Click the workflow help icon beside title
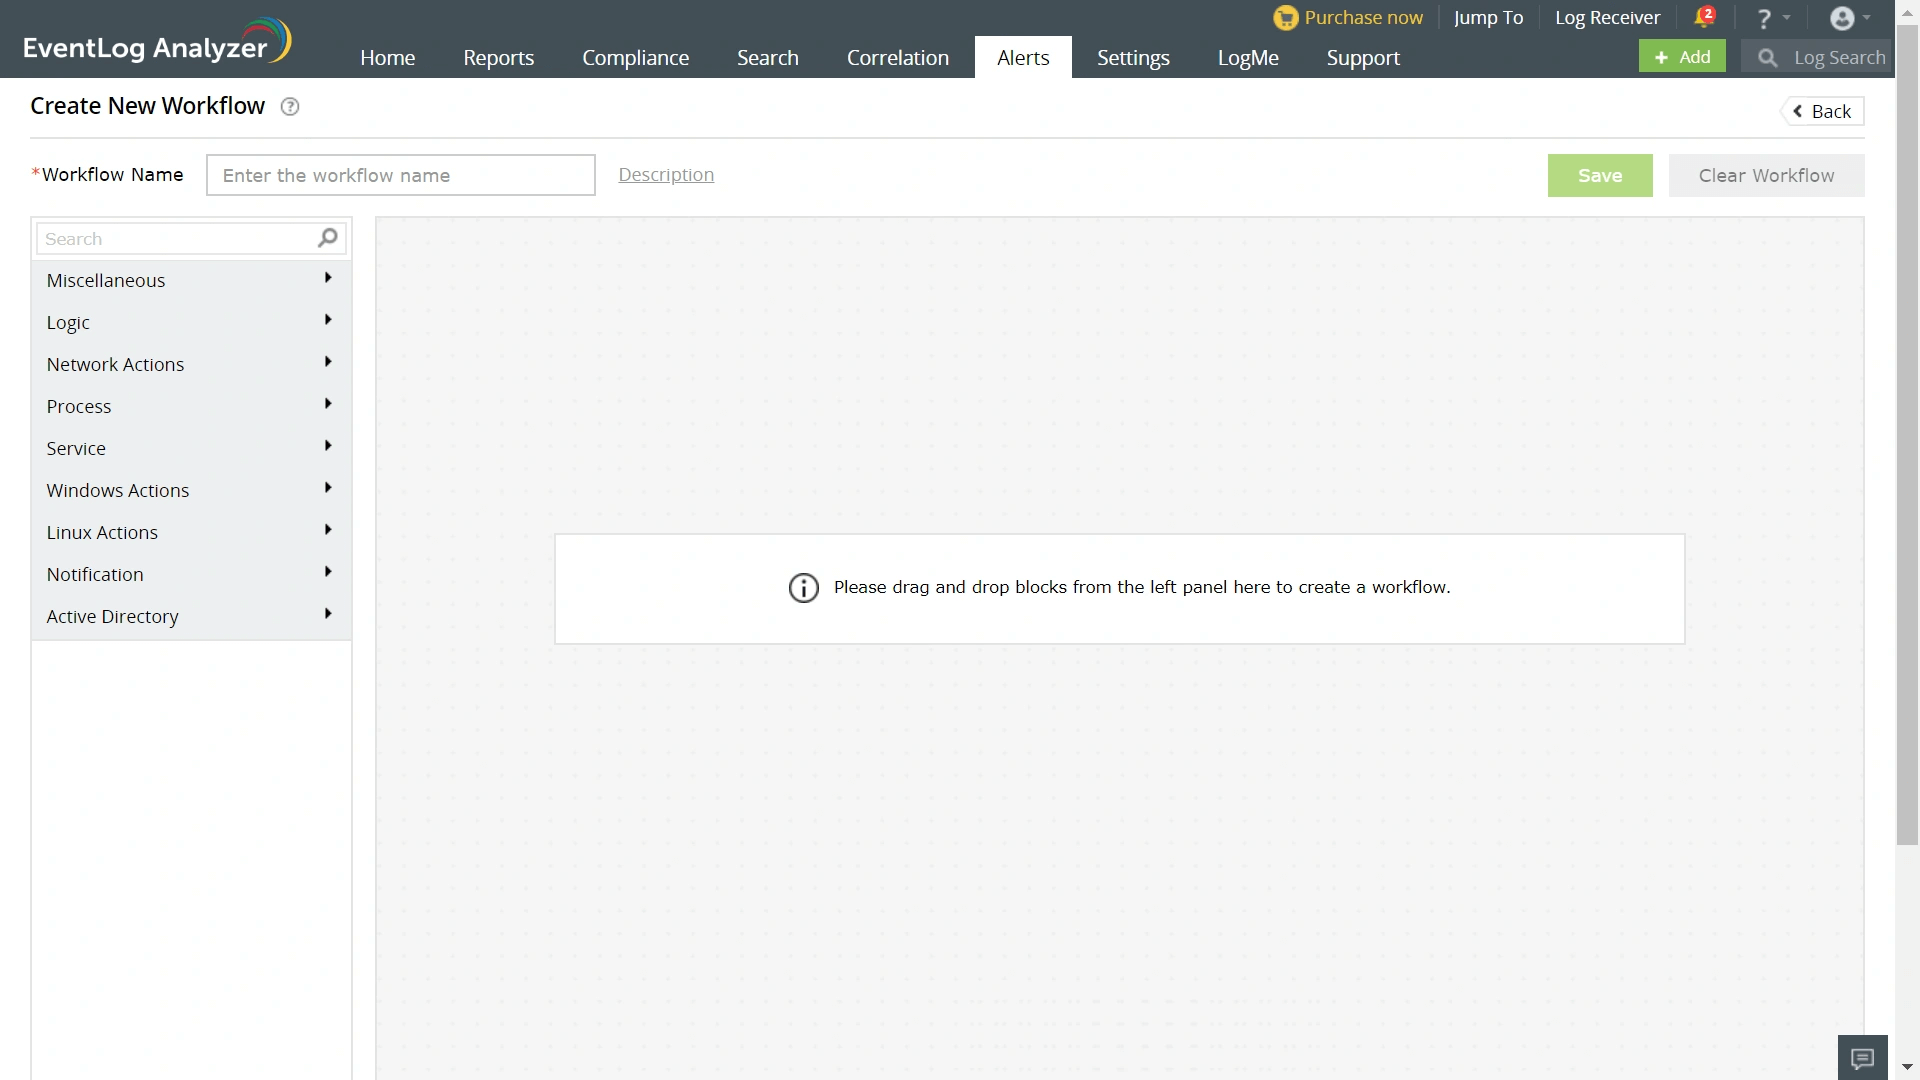This screenshot has width=1920, height=1080. [290, 107]
